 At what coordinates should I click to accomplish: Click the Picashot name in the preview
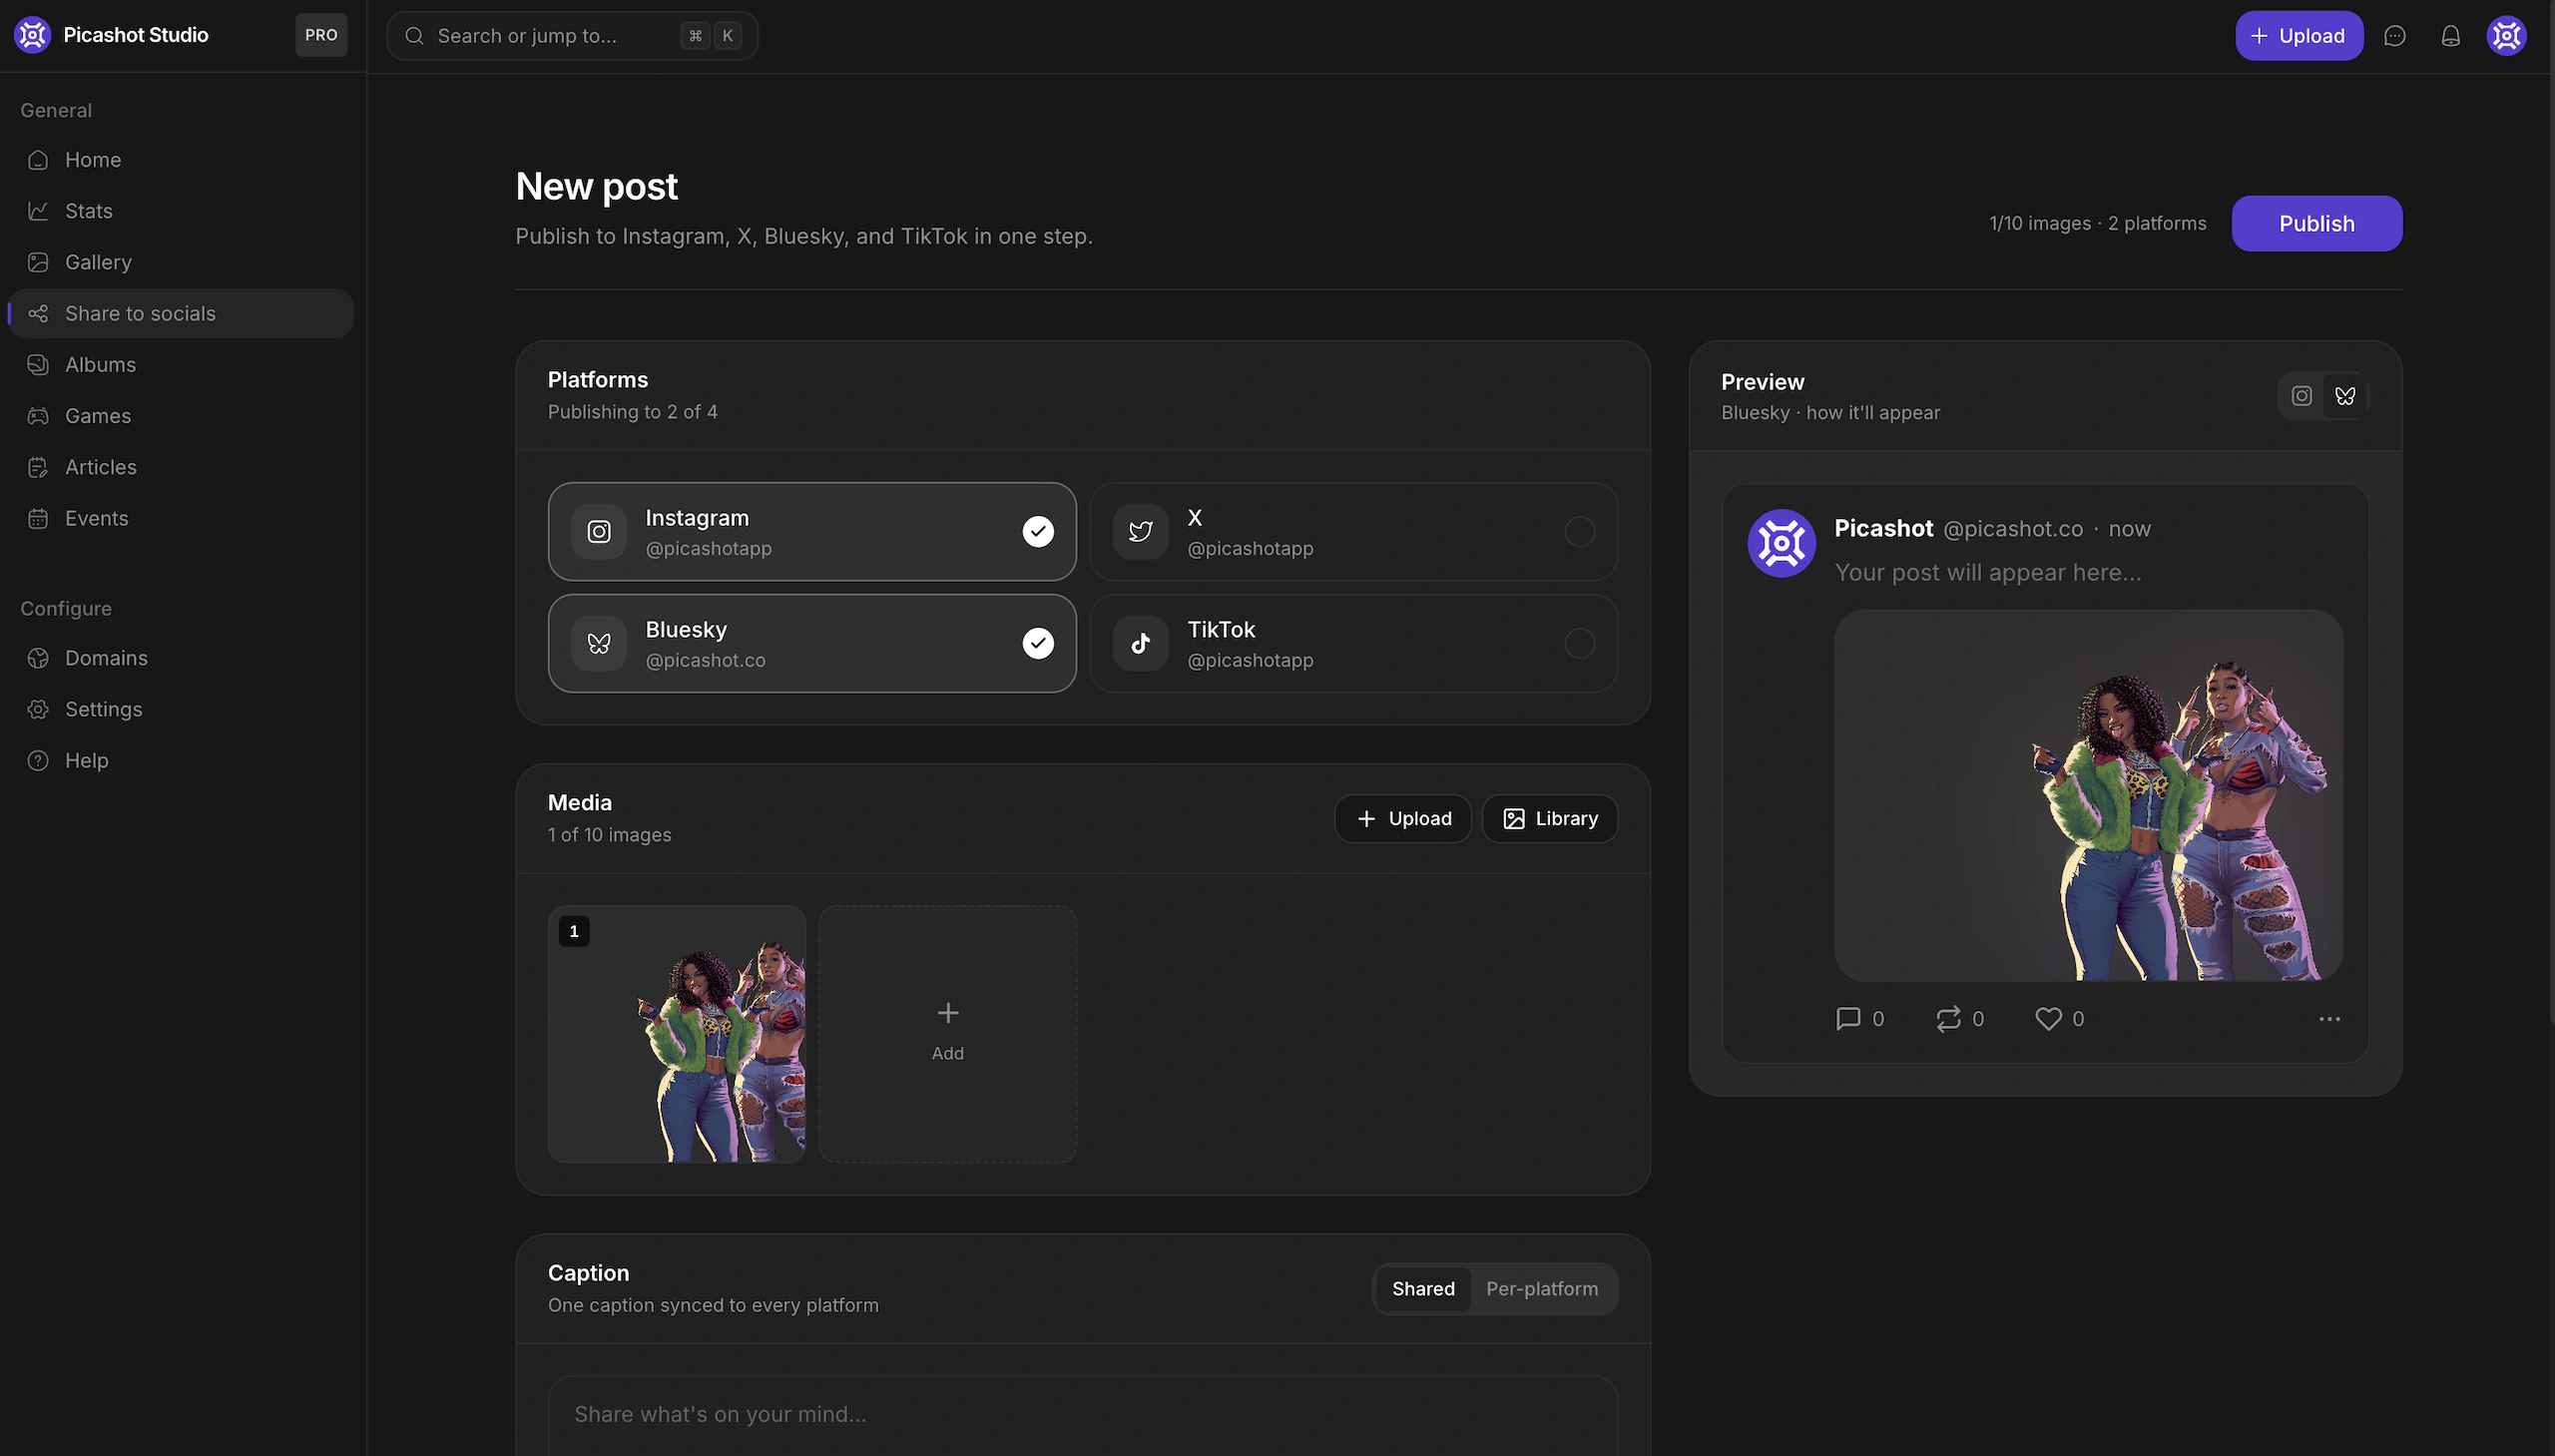(1884, 528)
